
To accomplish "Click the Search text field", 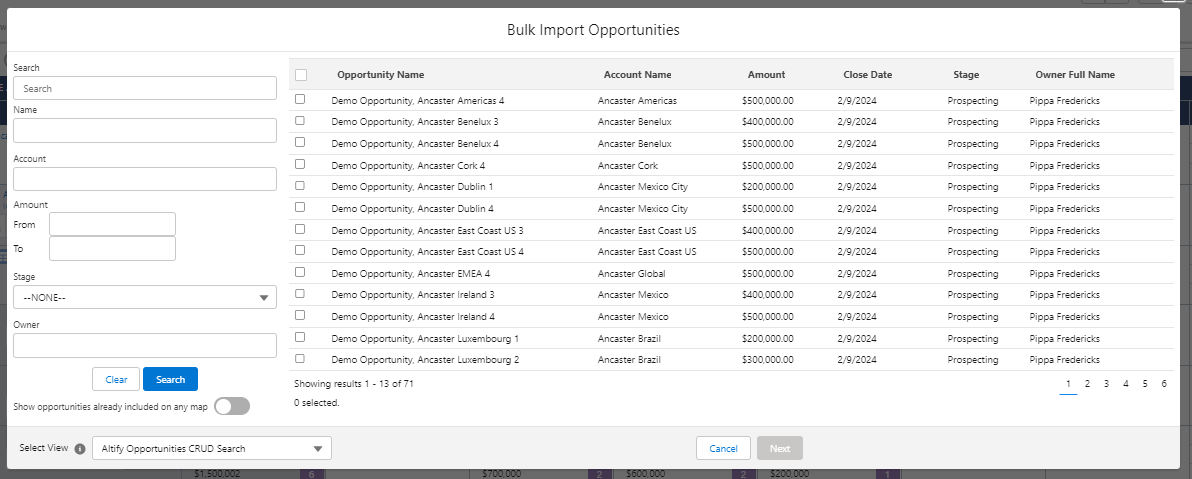I will pos(144,88).
